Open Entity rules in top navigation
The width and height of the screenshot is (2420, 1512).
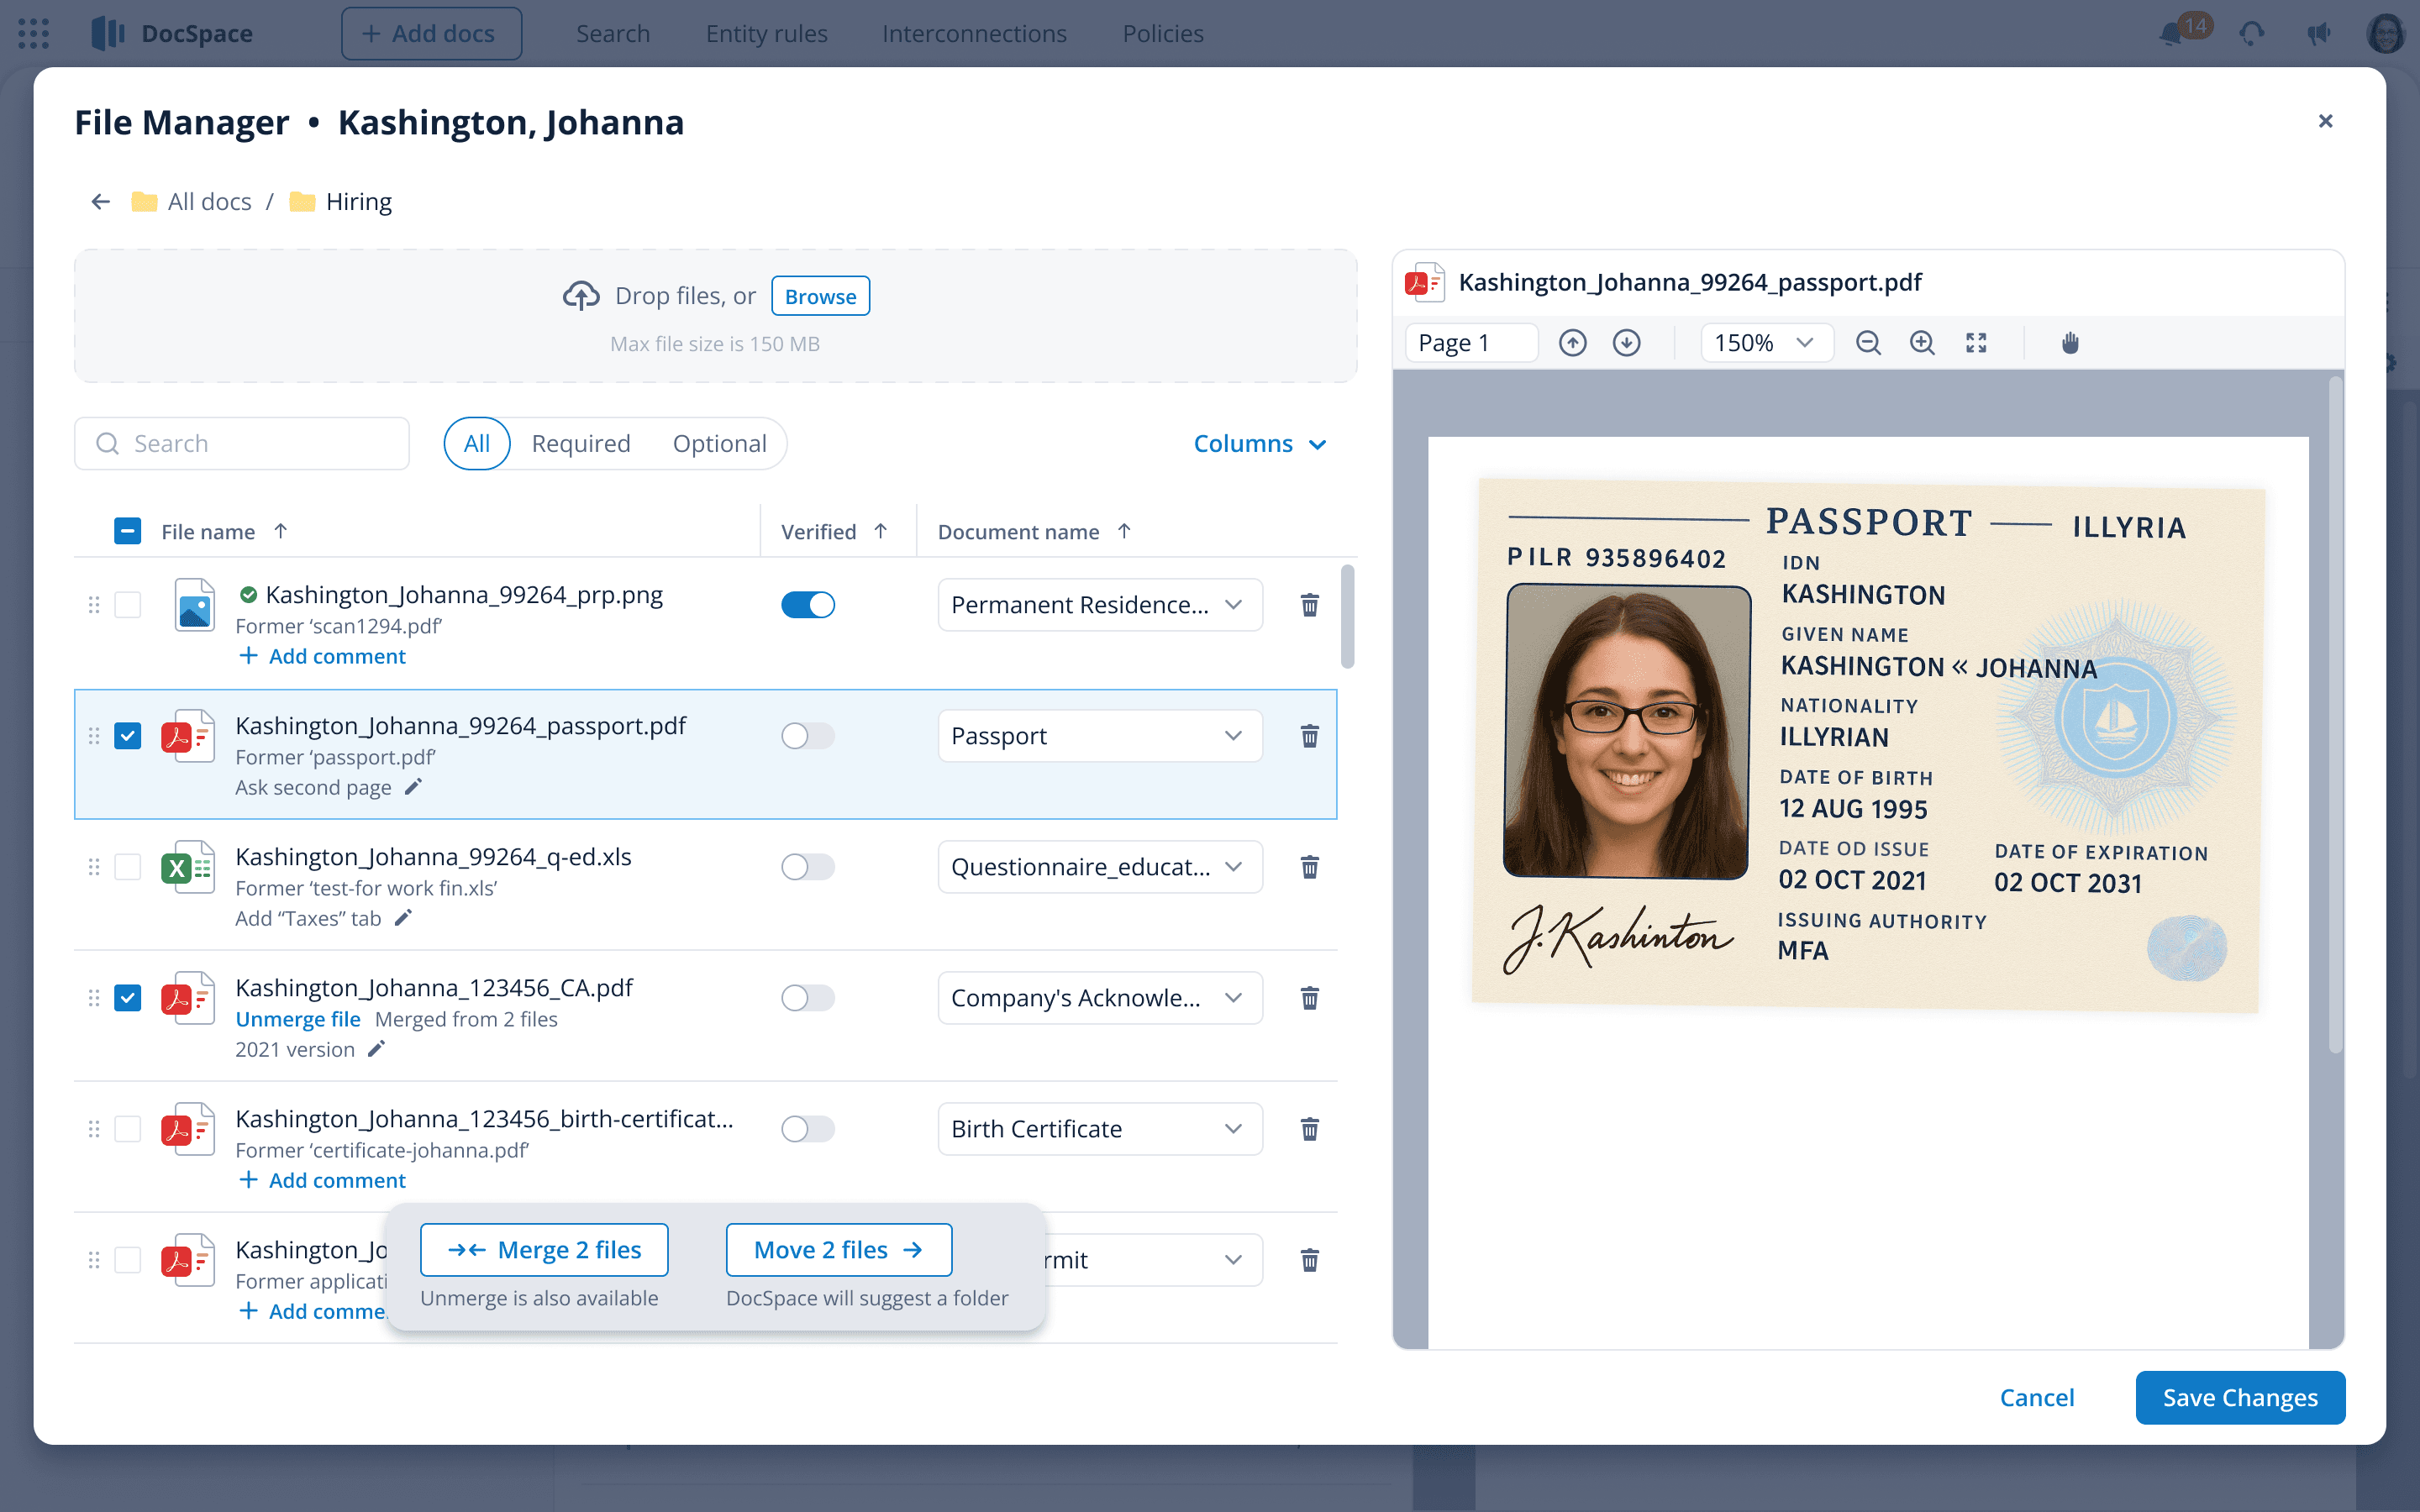(x=766, y=34)
